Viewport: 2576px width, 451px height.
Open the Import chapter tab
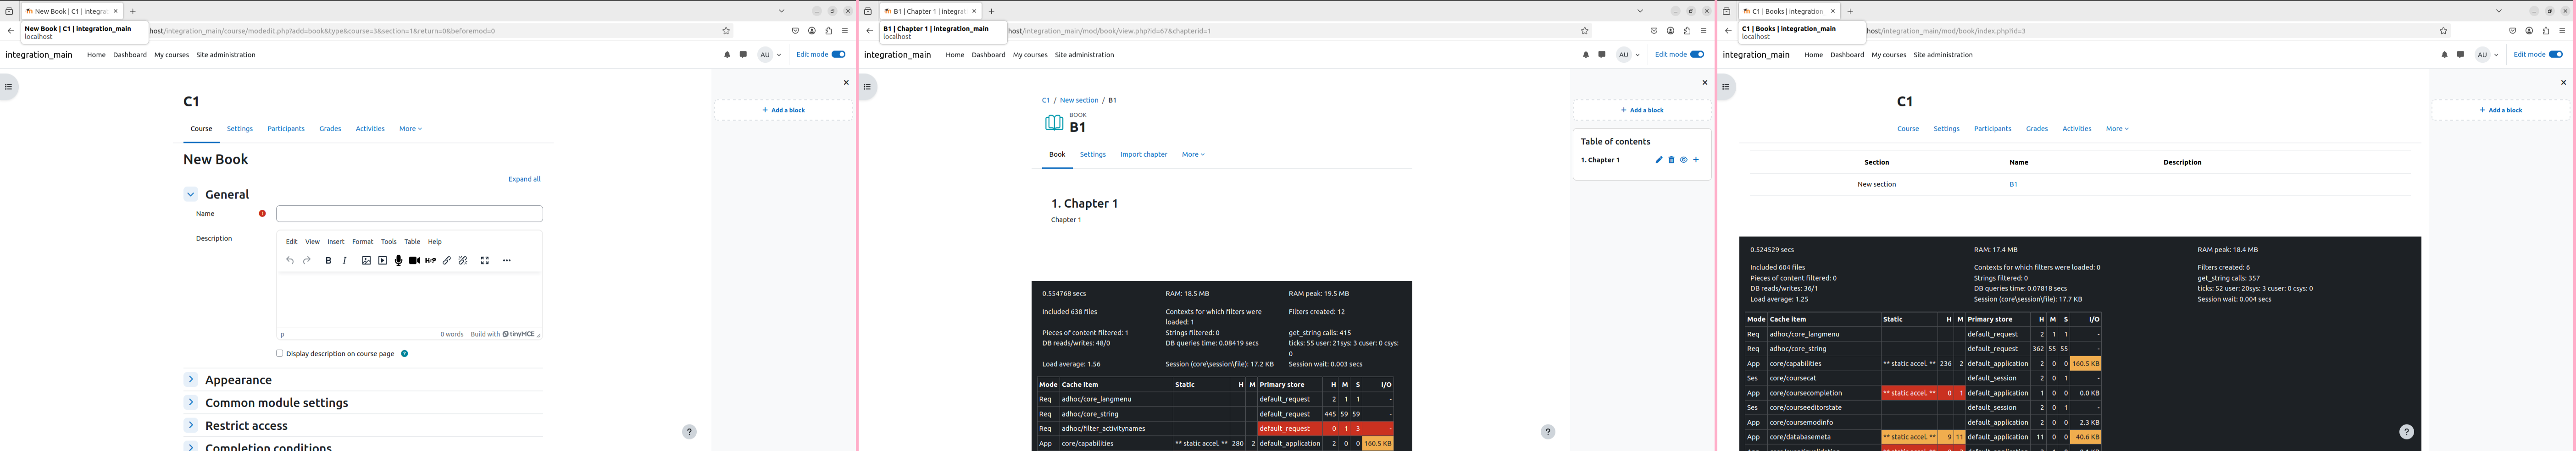(1144, 155)
